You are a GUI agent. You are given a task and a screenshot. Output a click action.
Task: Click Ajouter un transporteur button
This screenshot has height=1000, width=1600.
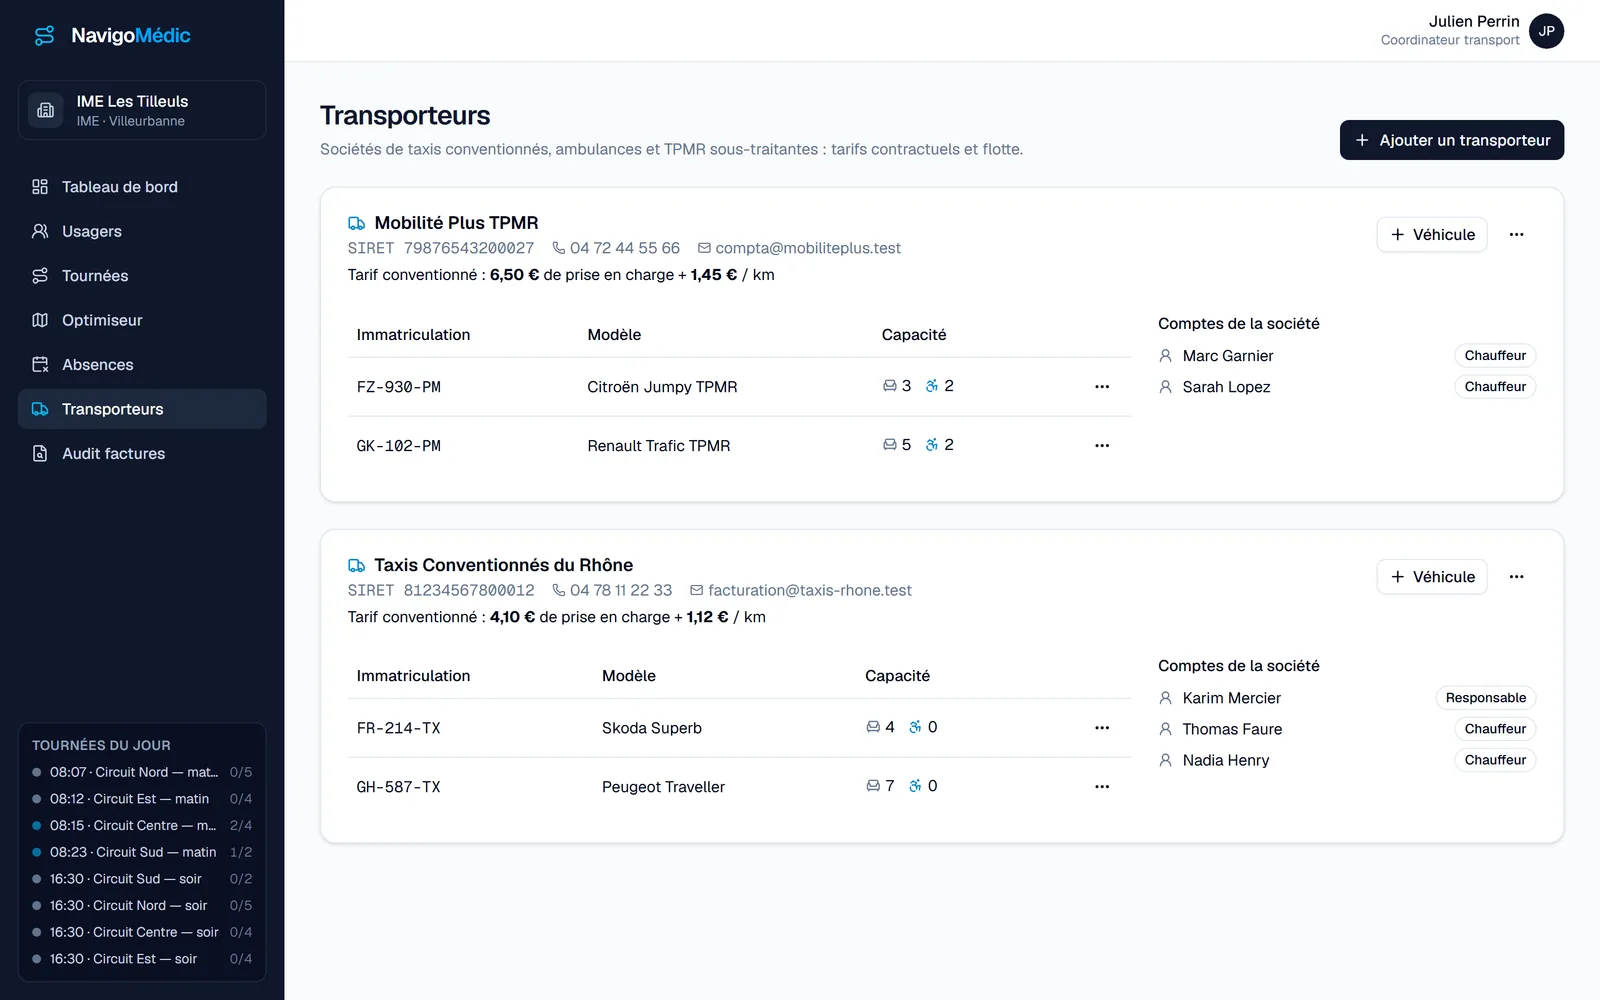point(1452,140)
